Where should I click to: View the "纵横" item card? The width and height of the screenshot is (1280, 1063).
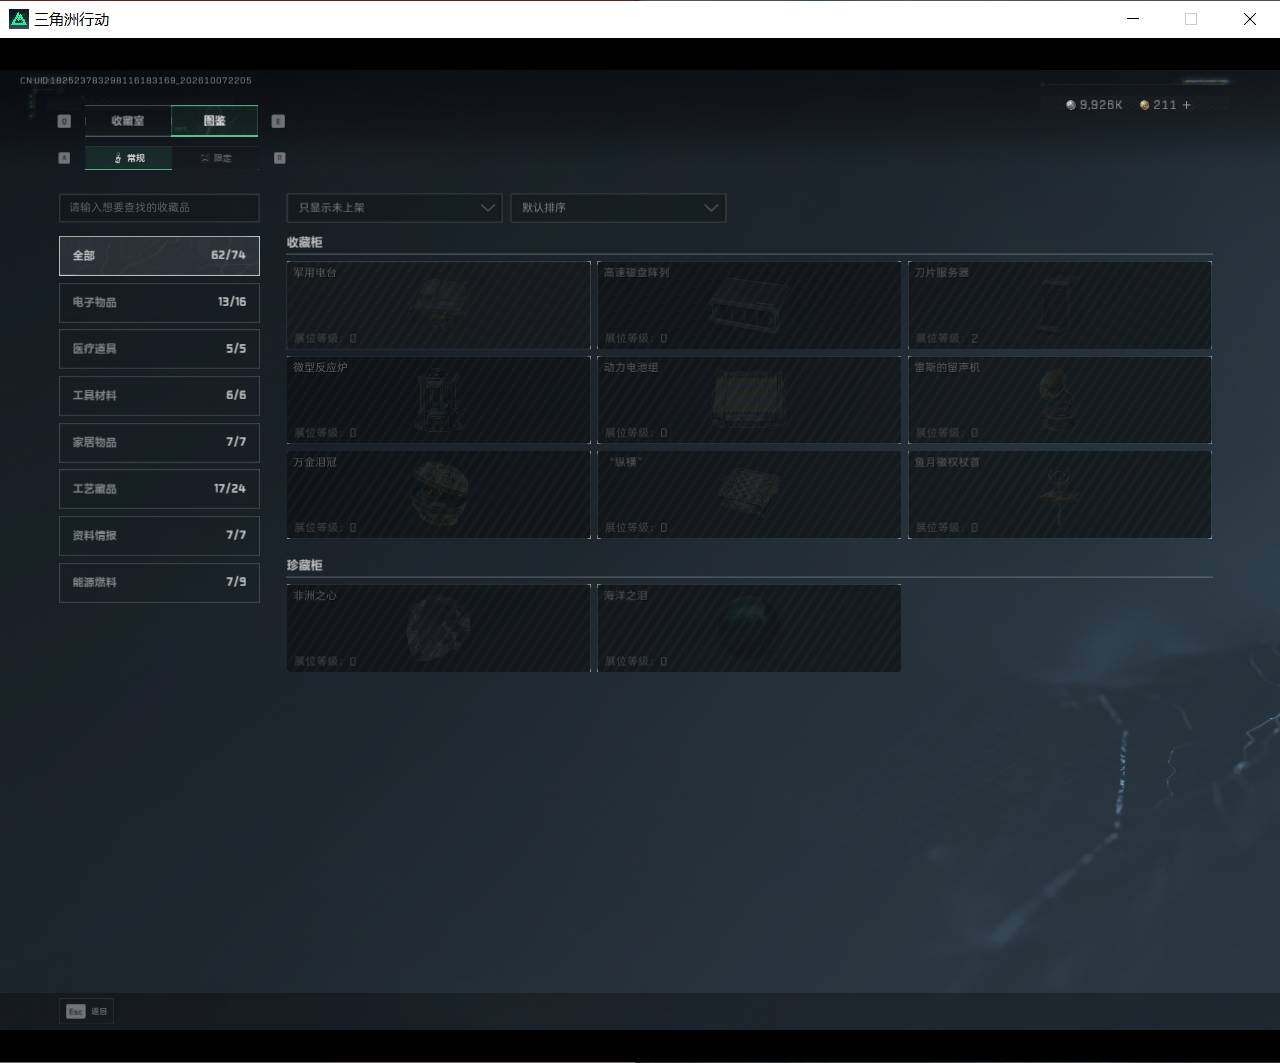[749, 494]
